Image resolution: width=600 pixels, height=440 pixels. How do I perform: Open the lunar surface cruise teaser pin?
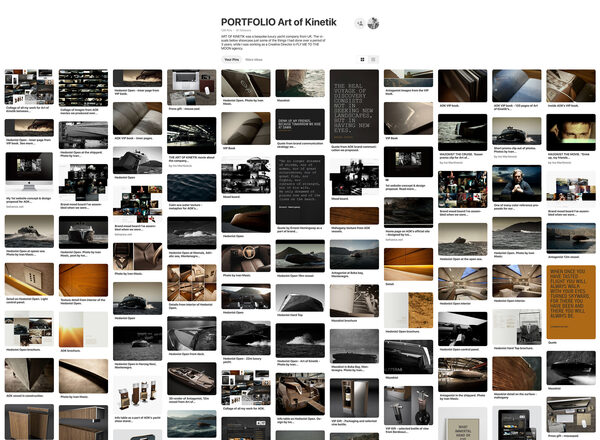pyautogui.click(x=462, y=132)
